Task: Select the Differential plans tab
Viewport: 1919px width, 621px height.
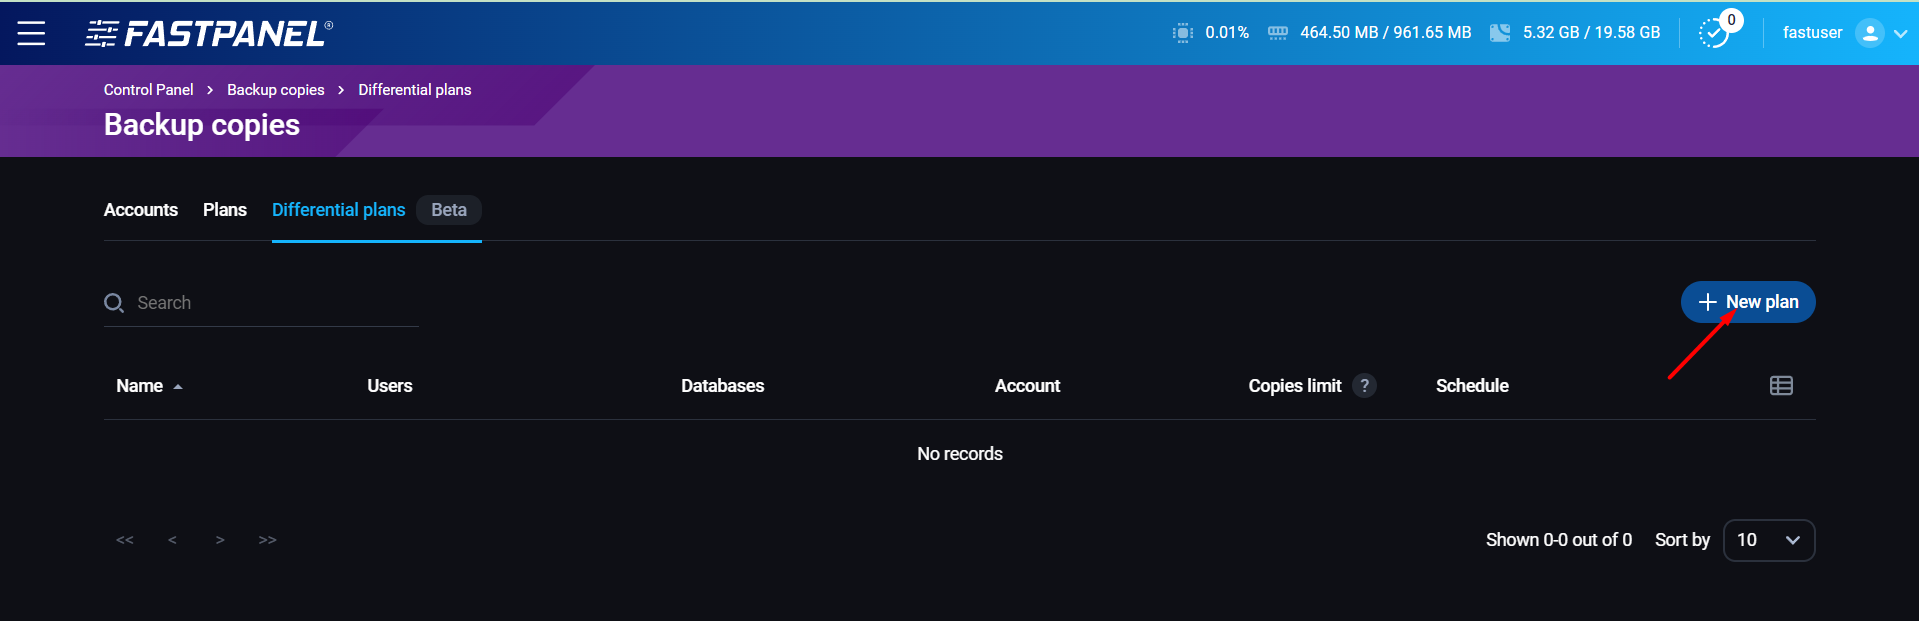Action: (x=338, y=210)
